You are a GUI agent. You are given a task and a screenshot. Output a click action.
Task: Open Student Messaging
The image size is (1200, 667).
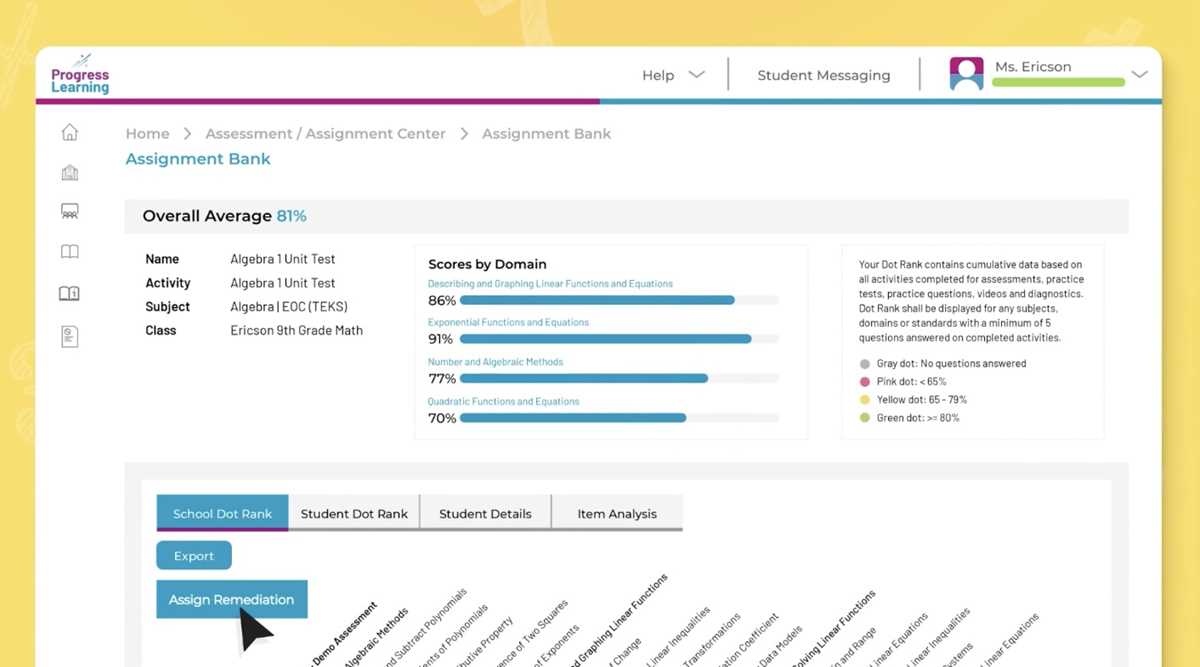(x=823, y=75)
